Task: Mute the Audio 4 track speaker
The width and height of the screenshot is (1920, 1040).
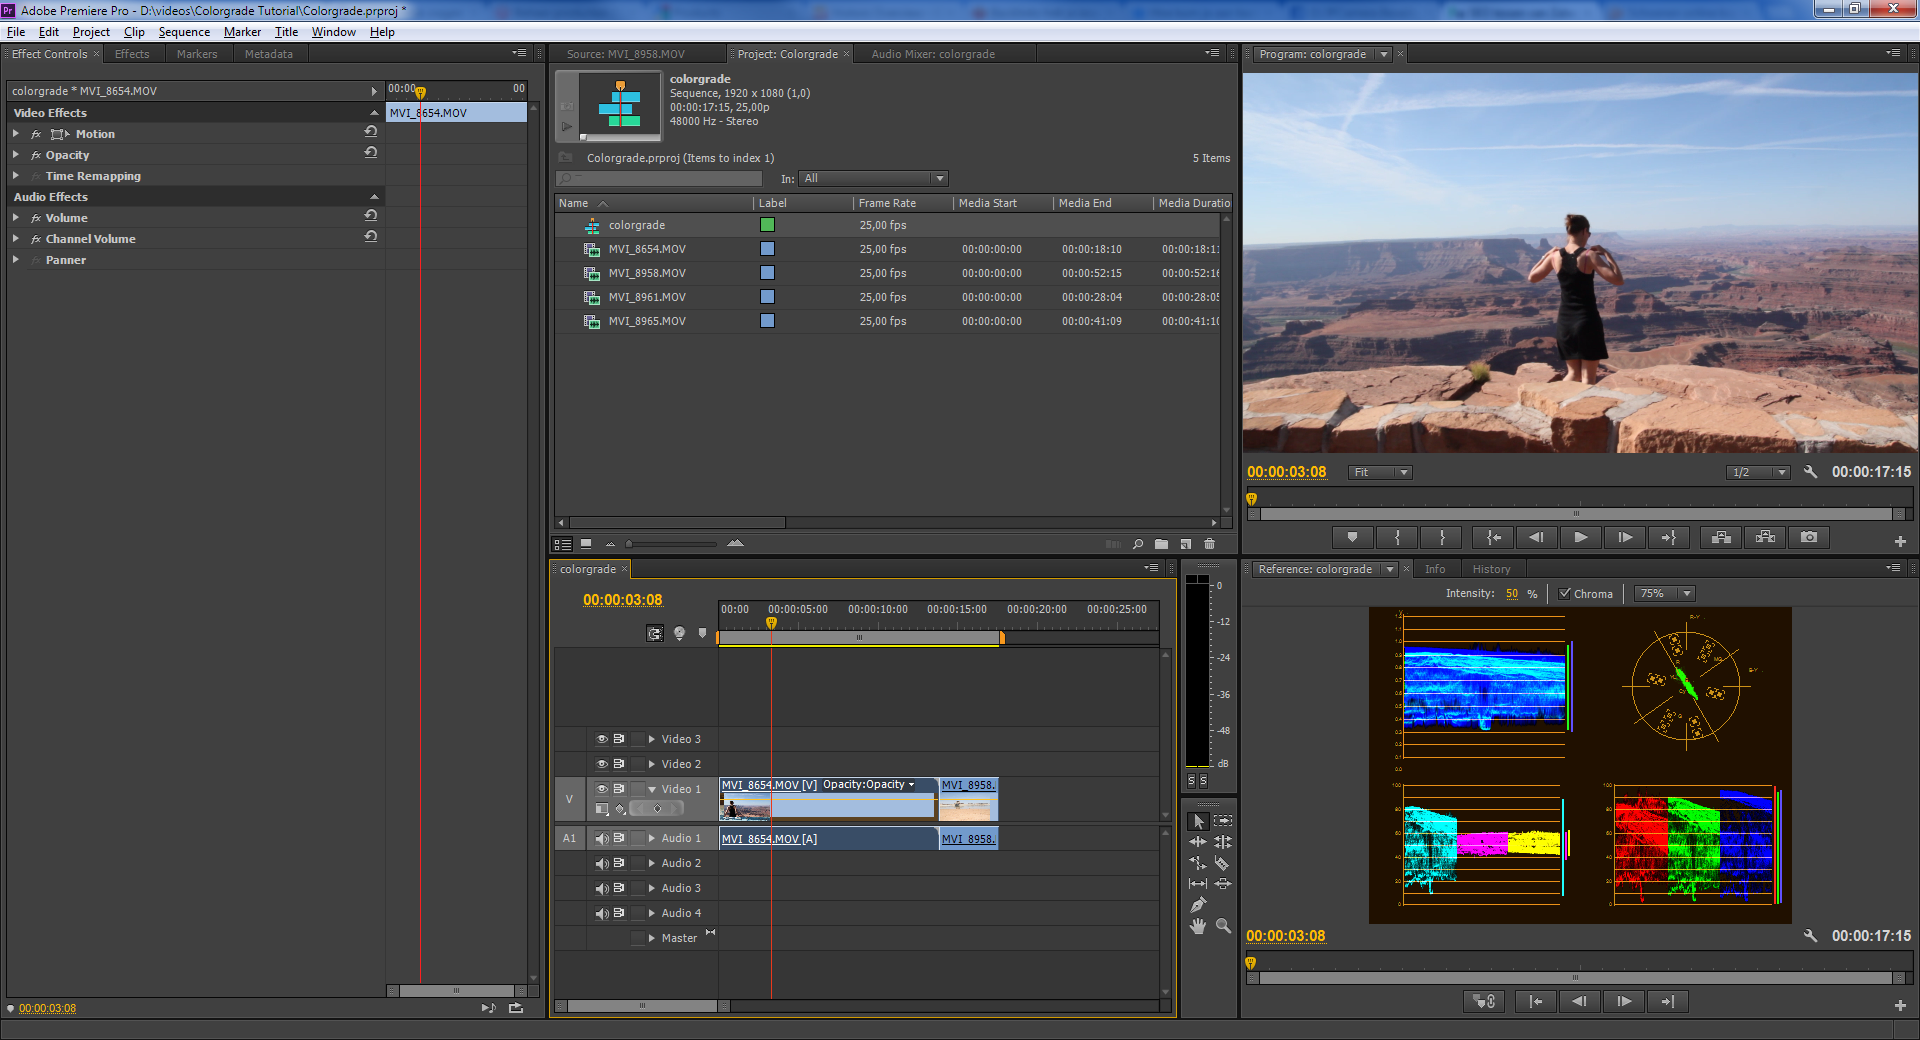Action: coord(602,913)
